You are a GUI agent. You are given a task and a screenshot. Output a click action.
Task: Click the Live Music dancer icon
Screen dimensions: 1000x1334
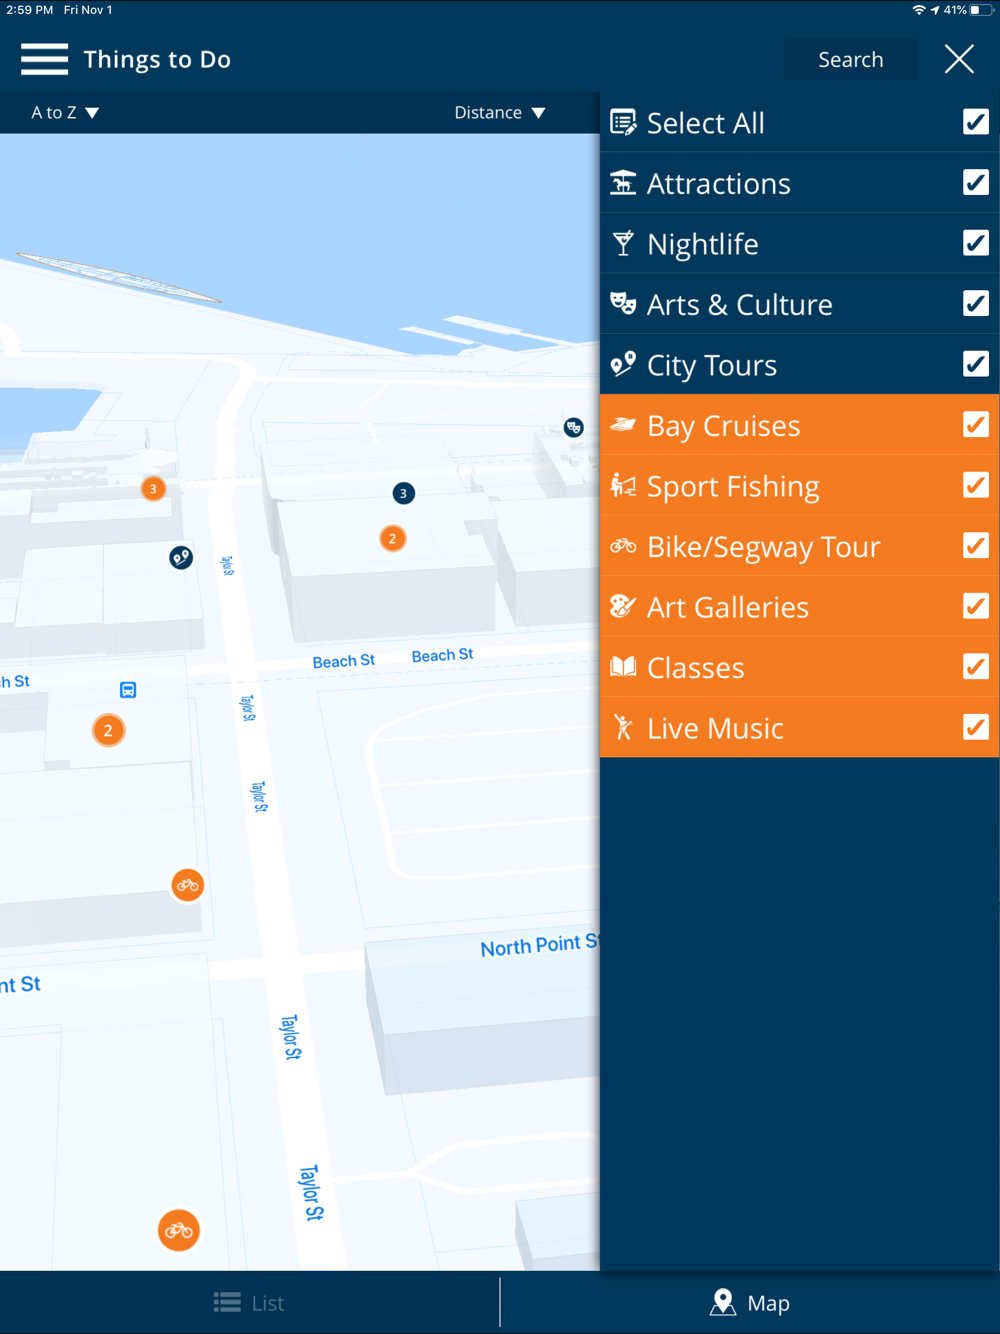click(x=623, y=727)
